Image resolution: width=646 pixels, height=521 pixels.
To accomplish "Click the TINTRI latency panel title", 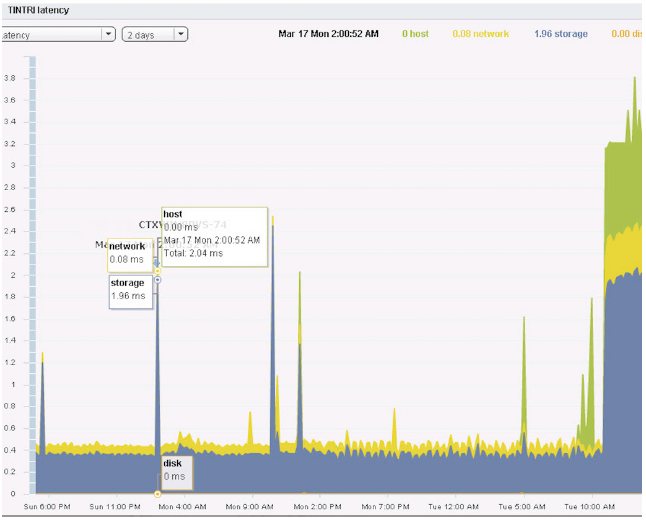I will (x=38, y=10).
